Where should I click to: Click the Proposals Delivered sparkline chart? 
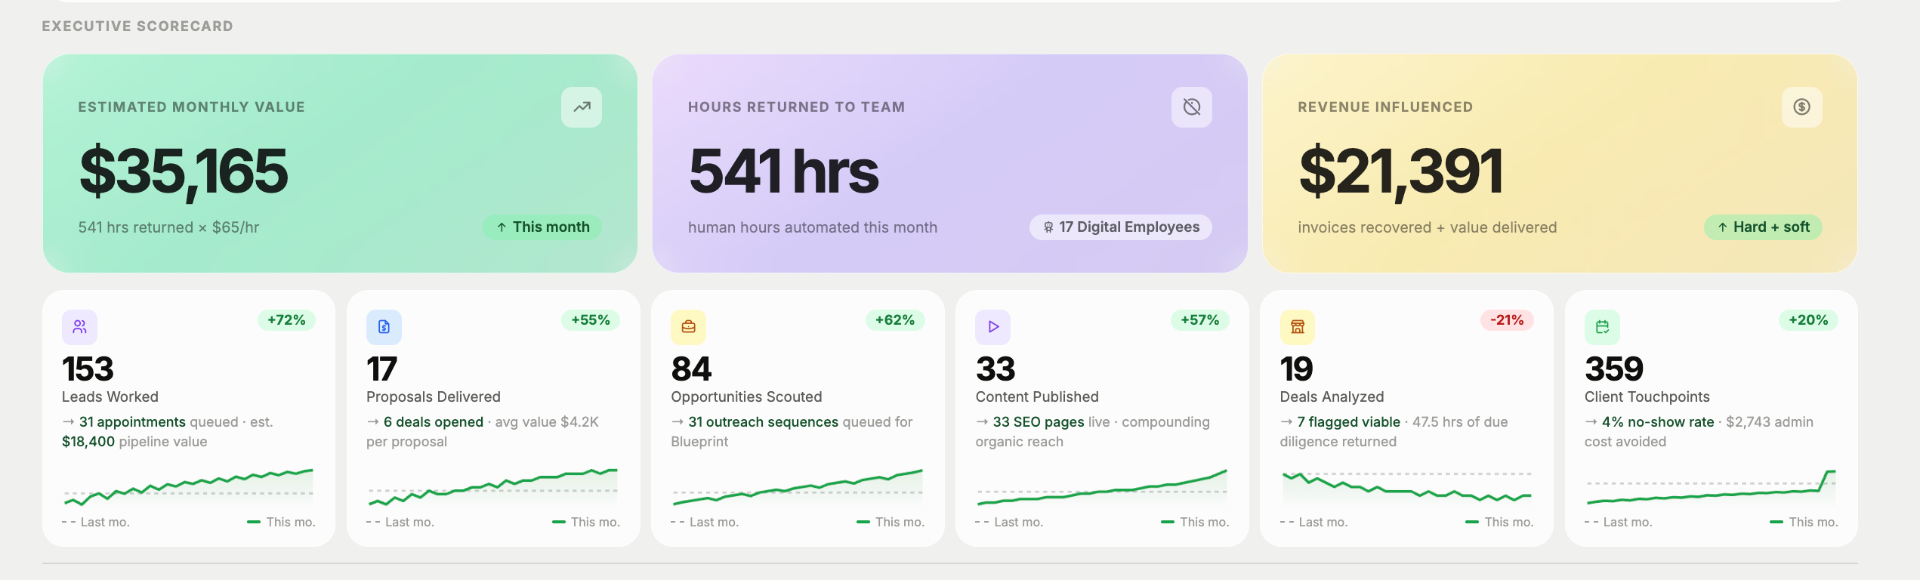pyautogui.click(x=493, y=486)
